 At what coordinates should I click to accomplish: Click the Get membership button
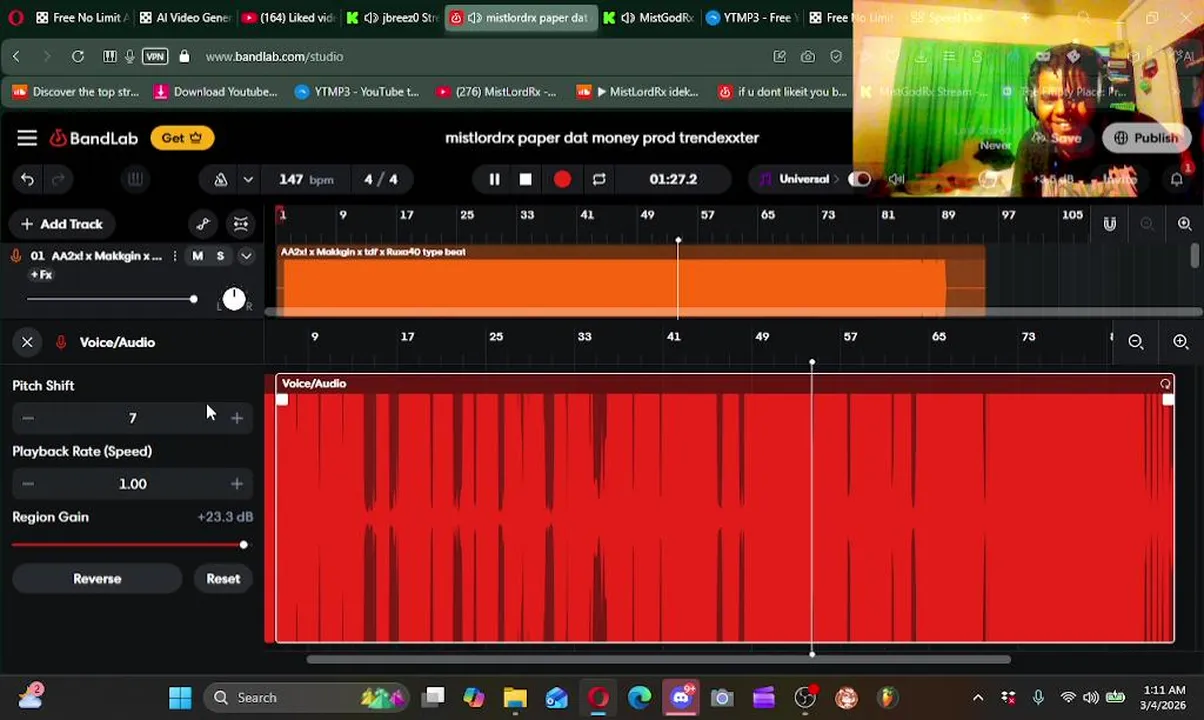(182, 138)
